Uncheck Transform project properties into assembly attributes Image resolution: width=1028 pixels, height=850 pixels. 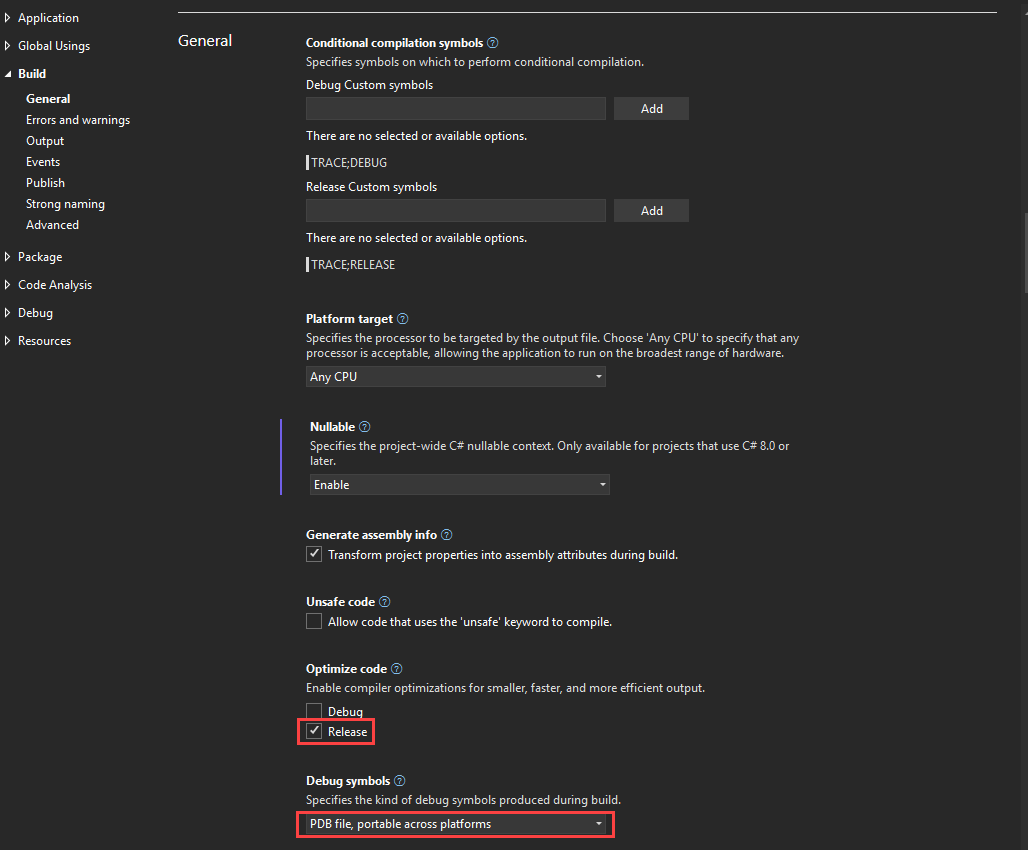tap(314, 553)
